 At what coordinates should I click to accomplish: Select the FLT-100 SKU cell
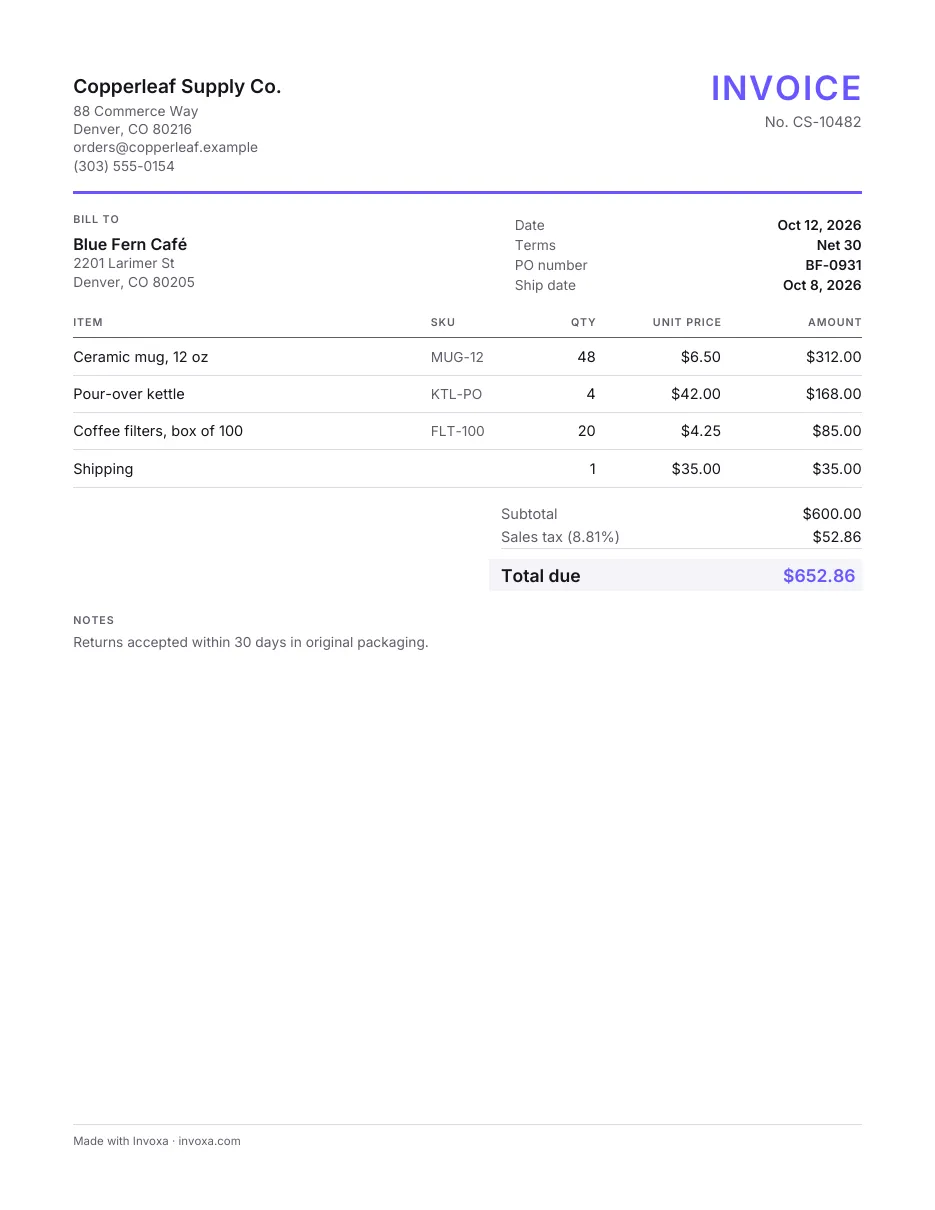[x=458, y=431]
